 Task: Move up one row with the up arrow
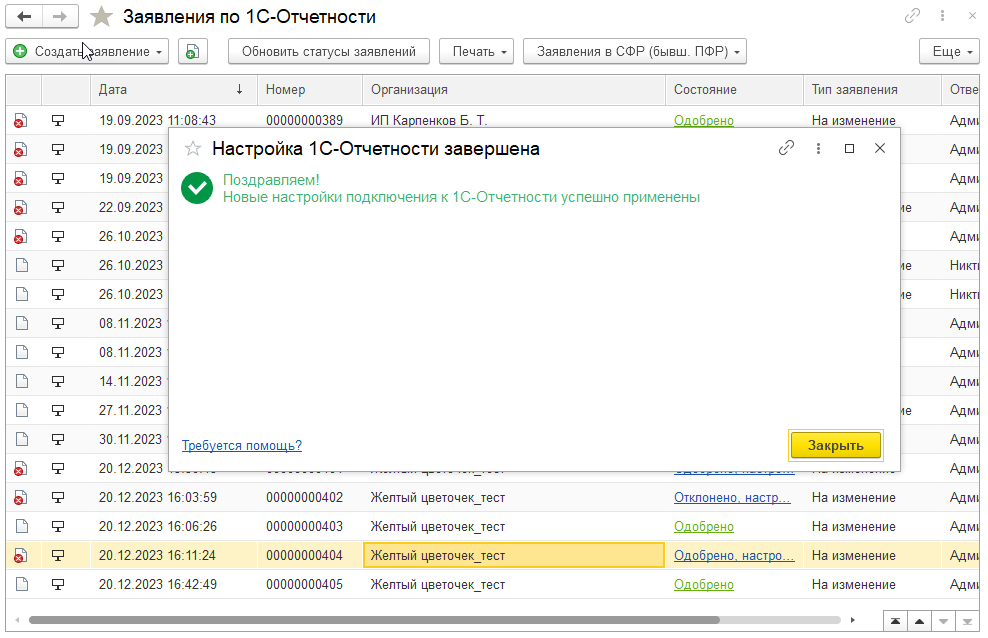click(x=919, y=621)
